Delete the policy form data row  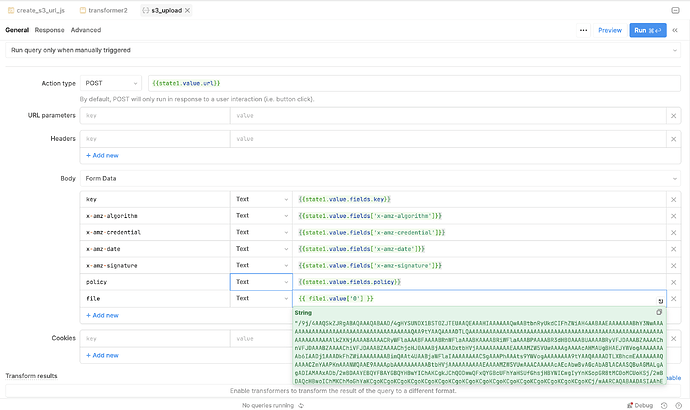click(673, 282)
